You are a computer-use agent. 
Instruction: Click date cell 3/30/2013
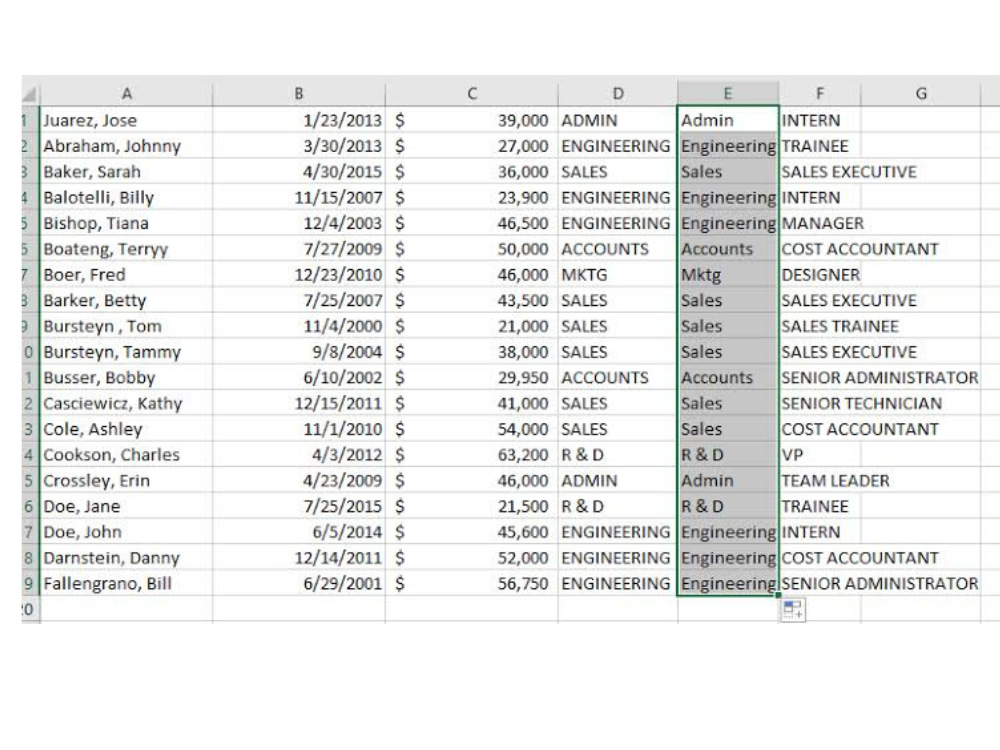298,146
